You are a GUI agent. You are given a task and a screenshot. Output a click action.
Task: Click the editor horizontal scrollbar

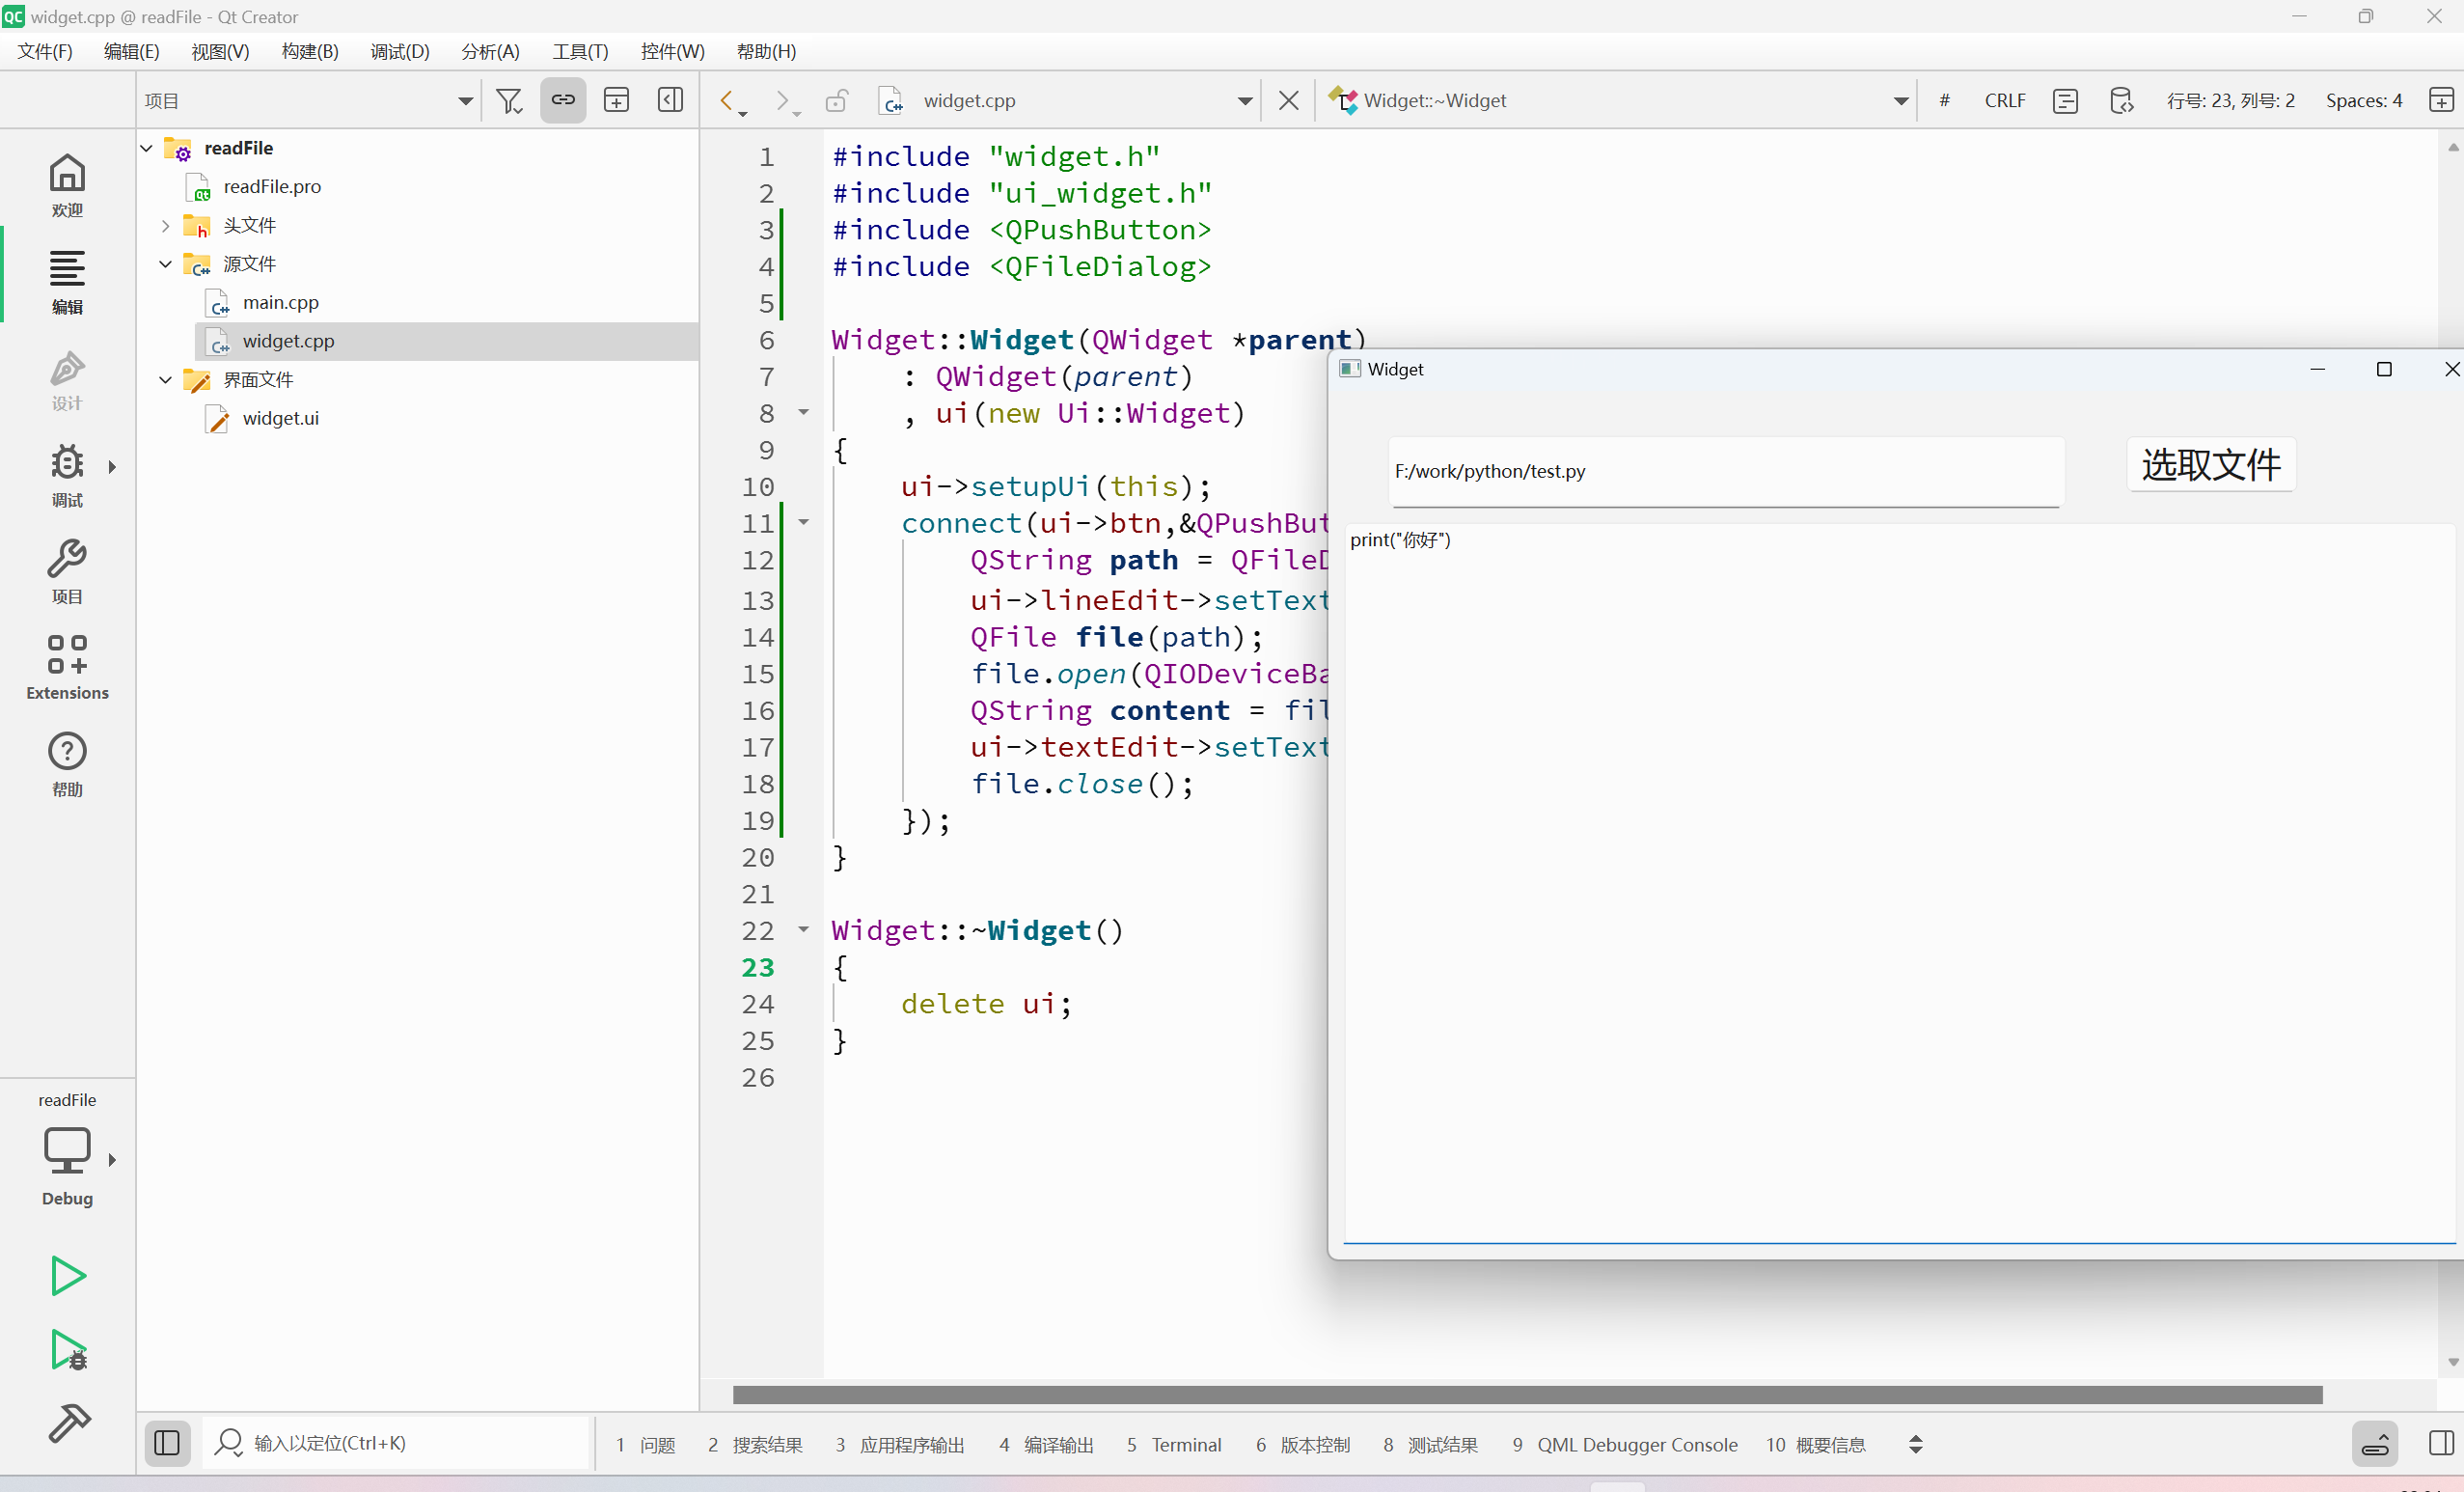[x=1526, y=1394]
